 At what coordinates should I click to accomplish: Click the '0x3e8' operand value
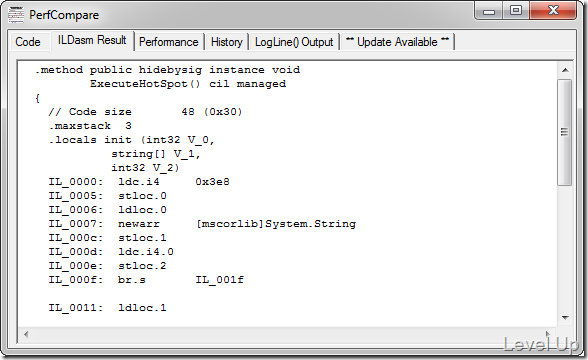click(213, 182)
